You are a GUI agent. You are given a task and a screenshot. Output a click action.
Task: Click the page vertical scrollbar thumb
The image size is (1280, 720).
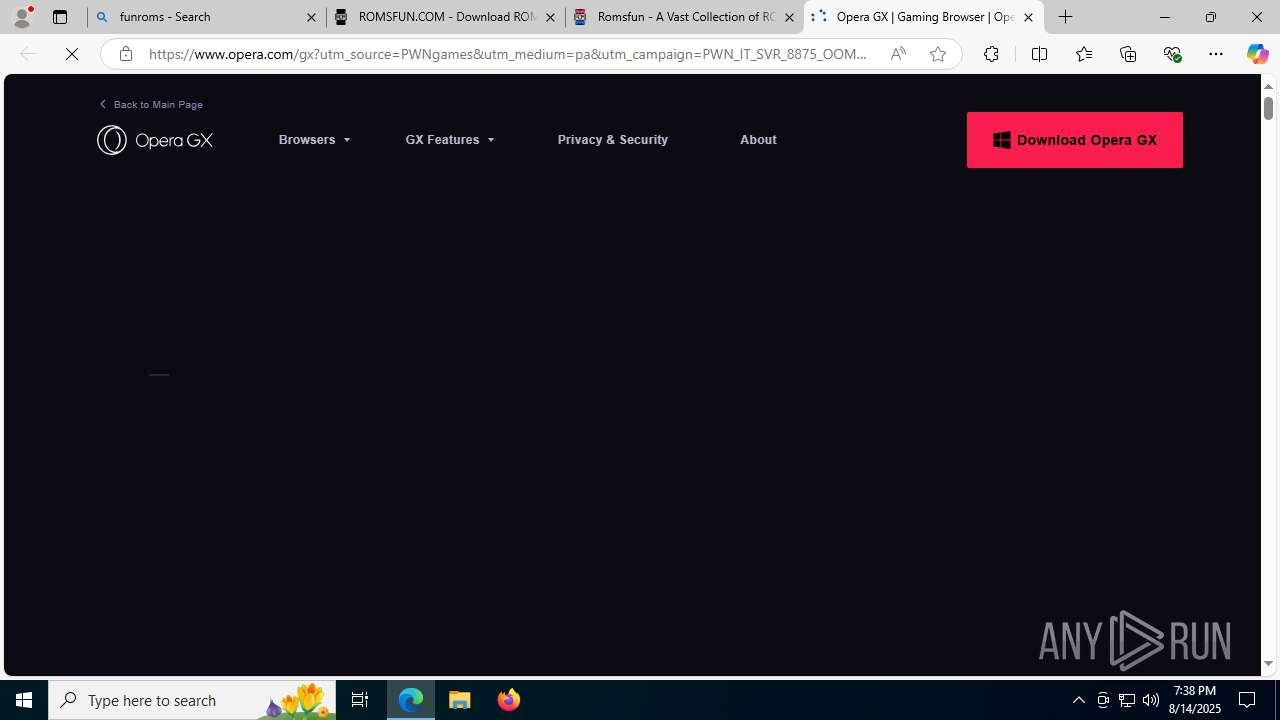tap(1268, 107)
